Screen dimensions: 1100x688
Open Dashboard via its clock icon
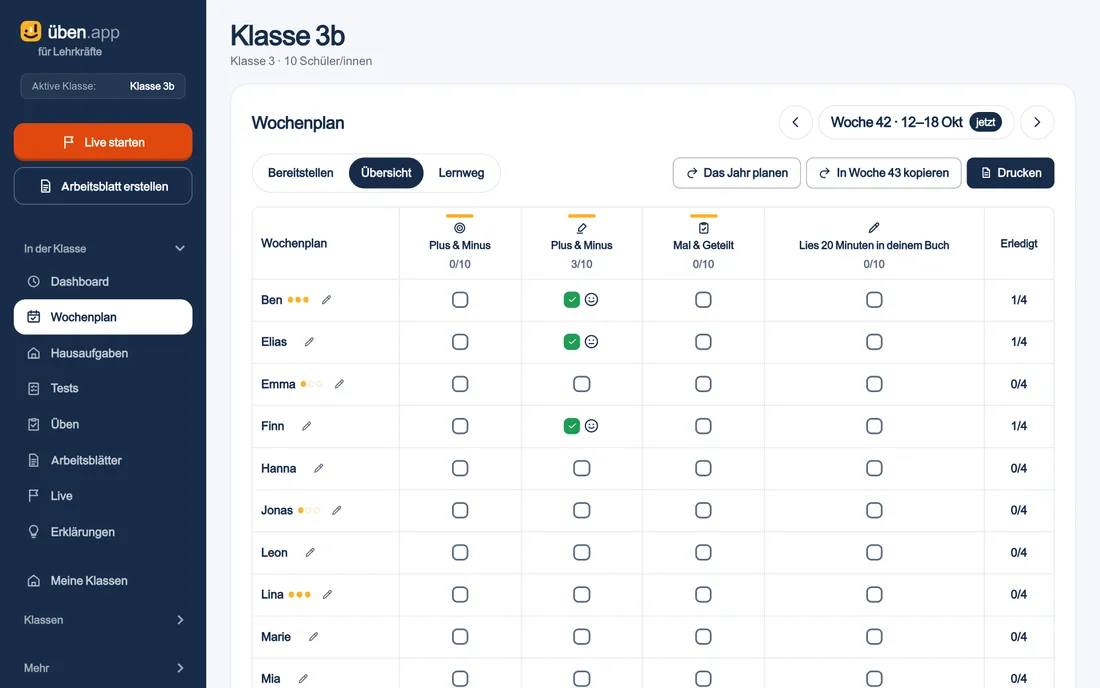point(34,281)
